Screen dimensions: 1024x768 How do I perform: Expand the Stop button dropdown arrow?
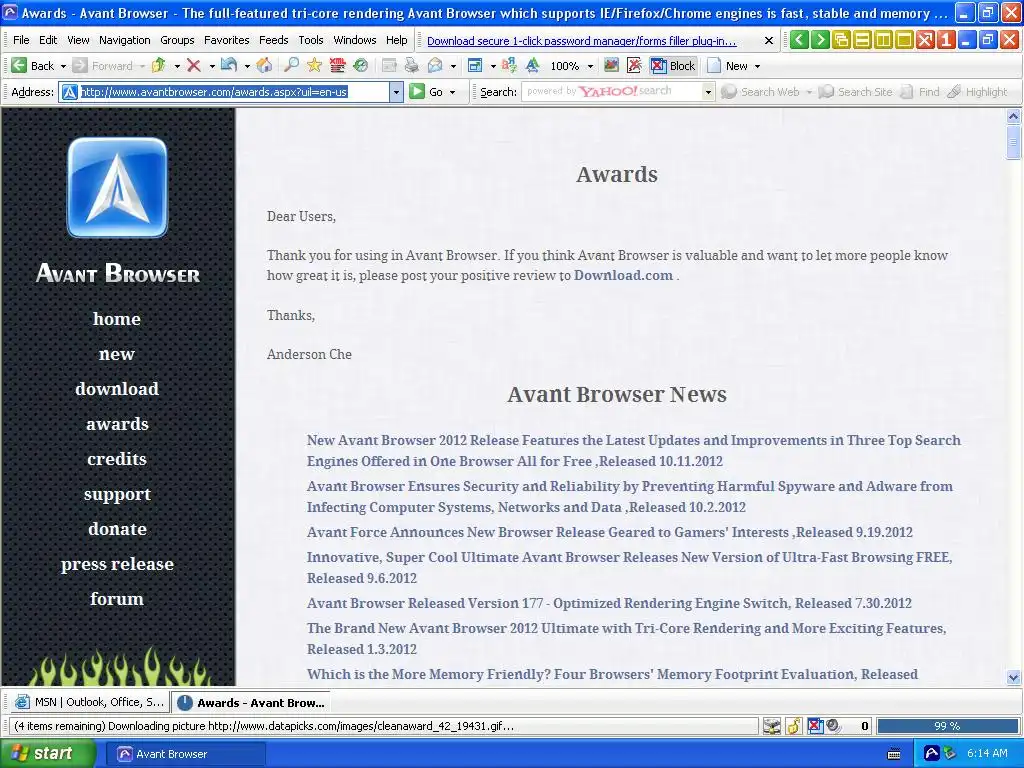[212, 66]
